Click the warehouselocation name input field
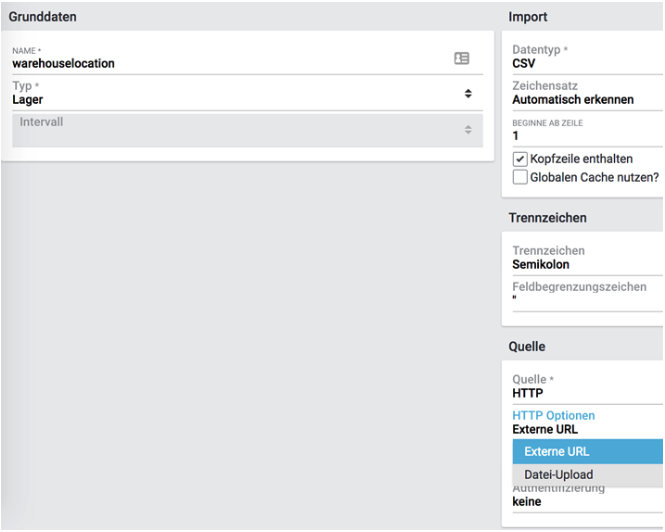 tap(220, 63)
